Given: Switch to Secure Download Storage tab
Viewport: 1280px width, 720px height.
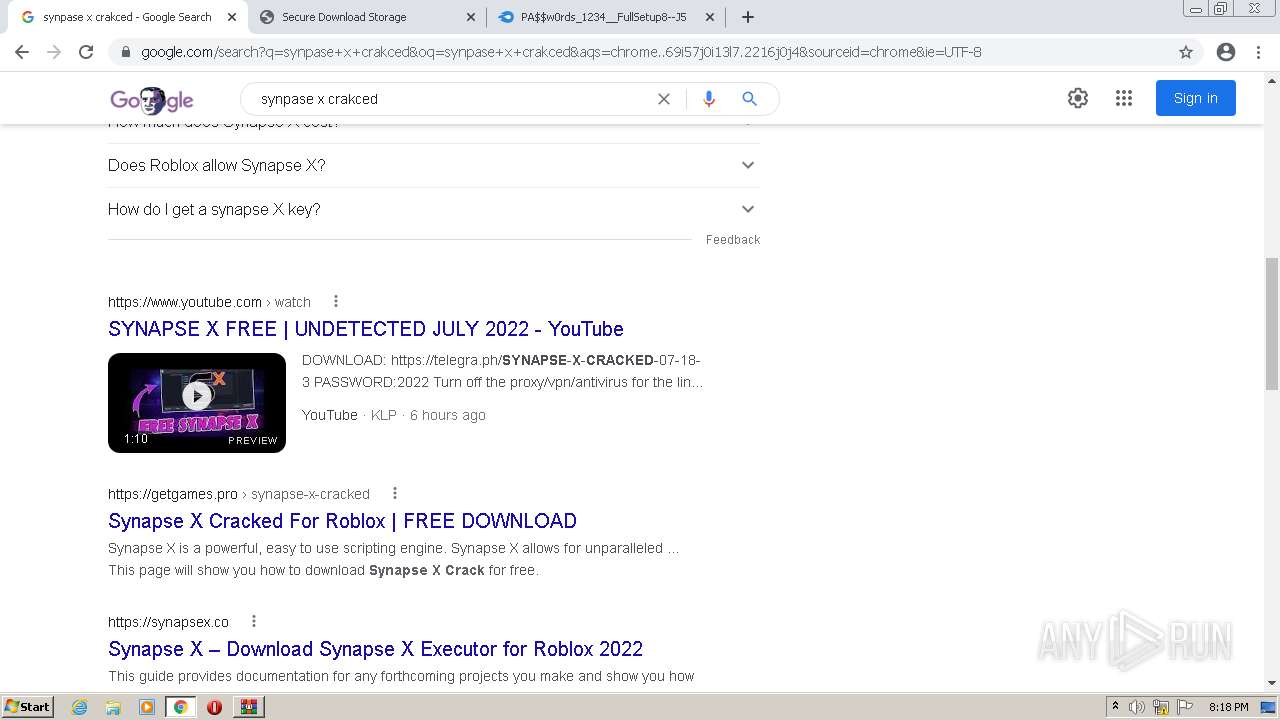Looking at the screenshot, I should 367,17.
